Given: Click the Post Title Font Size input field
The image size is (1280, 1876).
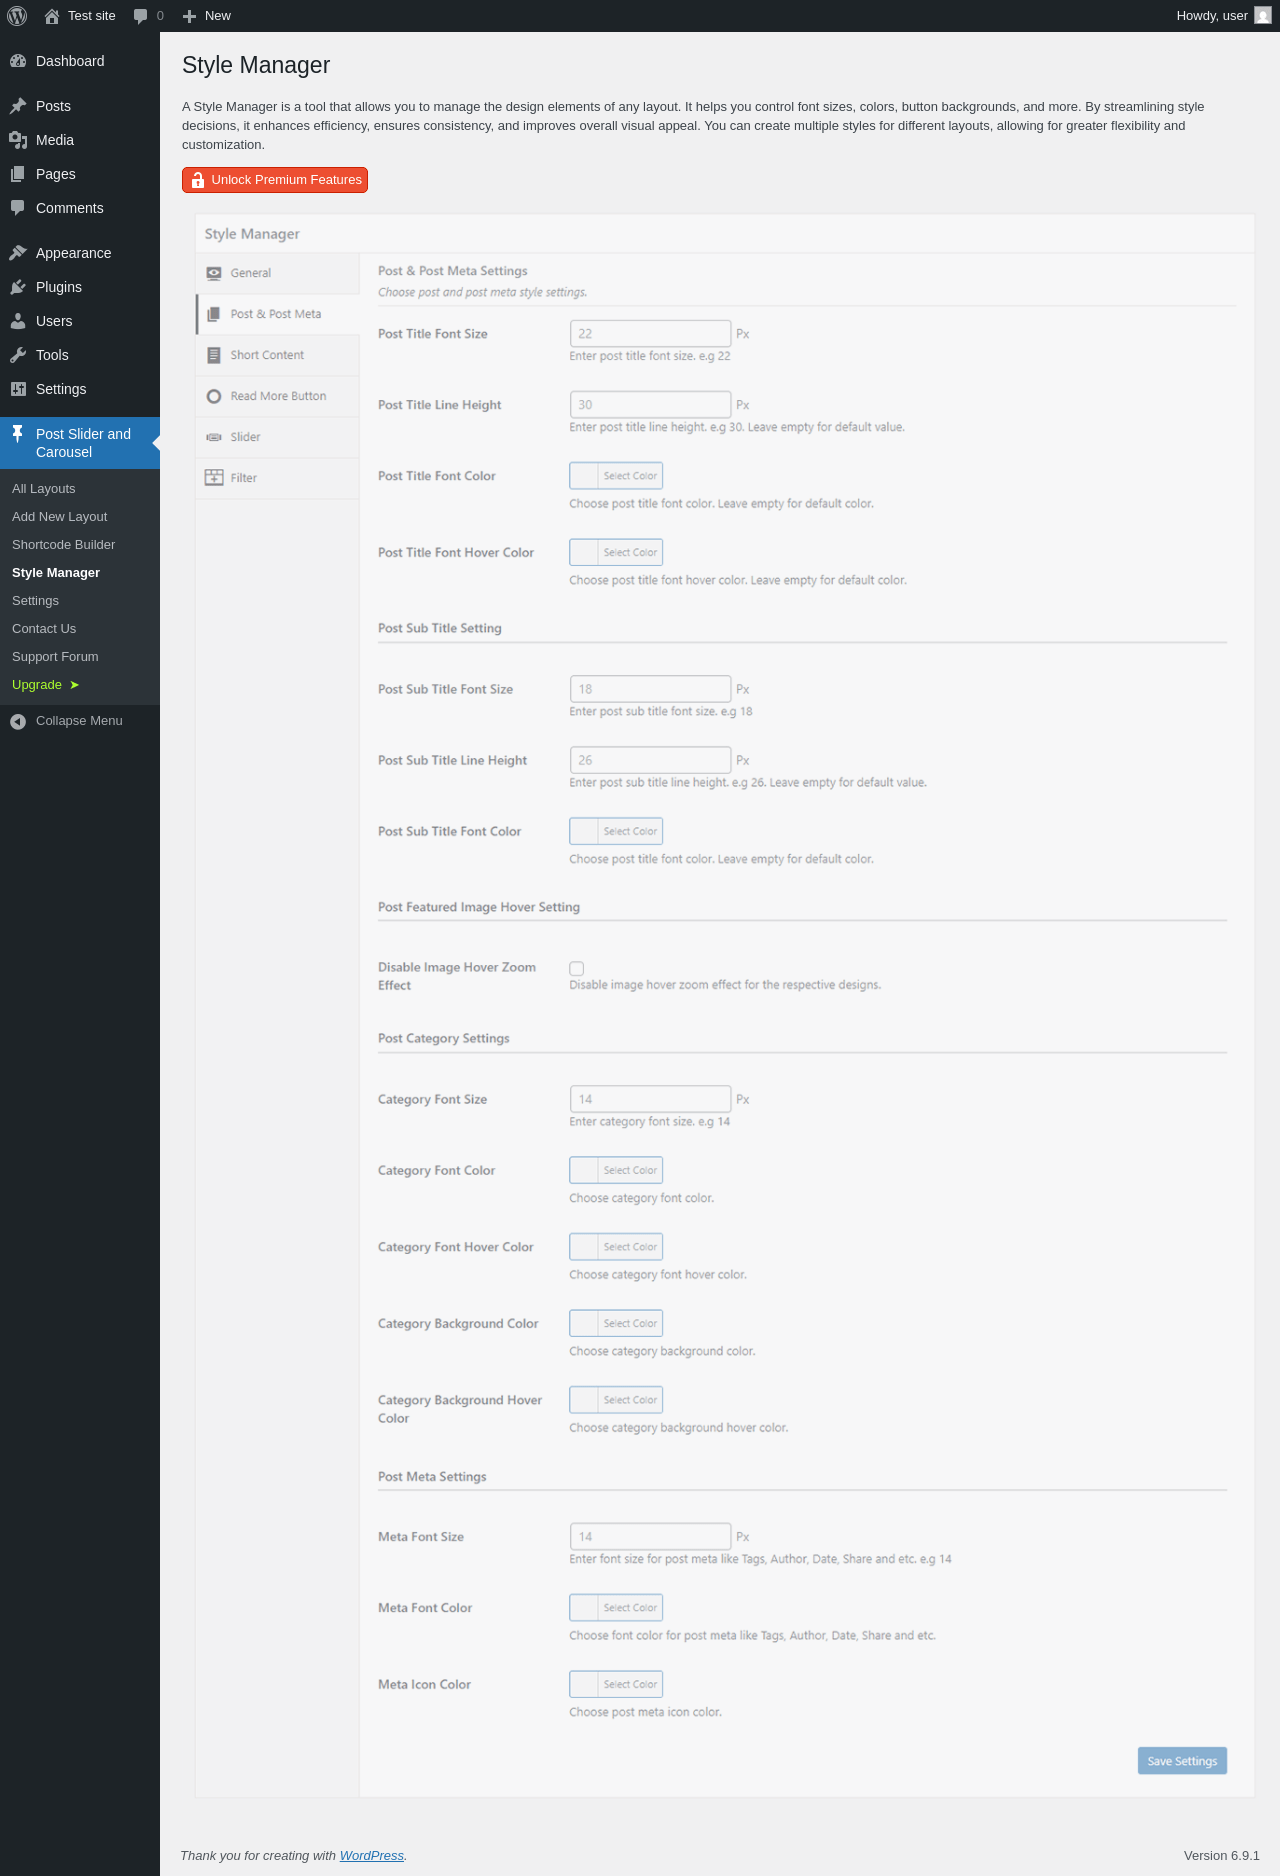Looking at the screenshot, I should click(x=650, y=334).
